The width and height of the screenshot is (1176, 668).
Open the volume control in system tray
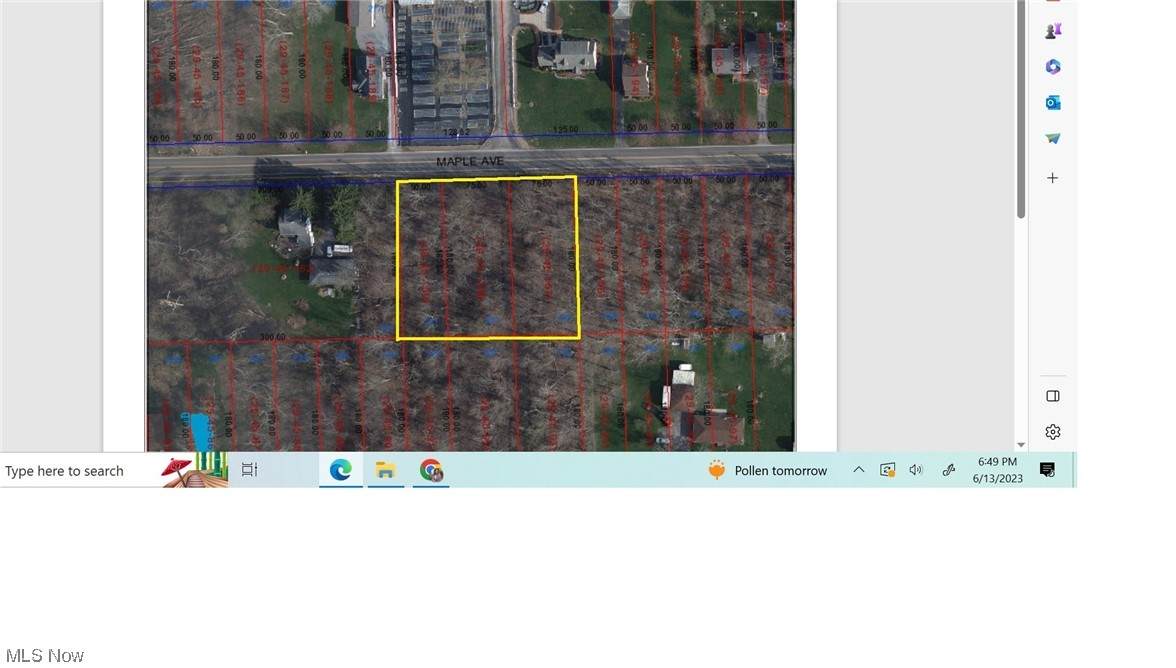pos(915,470)
